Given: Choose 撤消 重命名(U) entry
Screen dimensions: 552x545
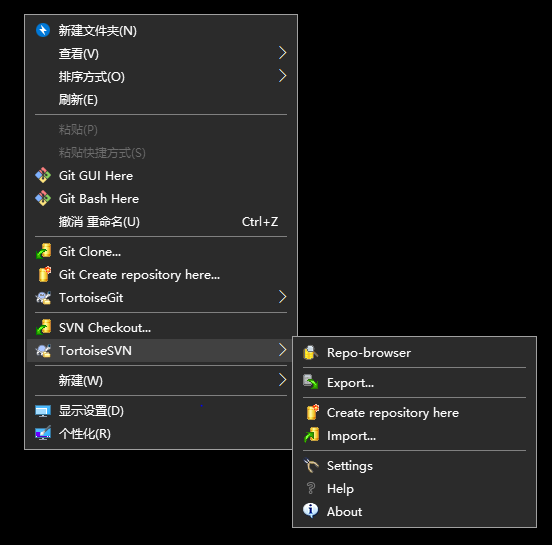Looking at the screenshot, I should (161, 221).
